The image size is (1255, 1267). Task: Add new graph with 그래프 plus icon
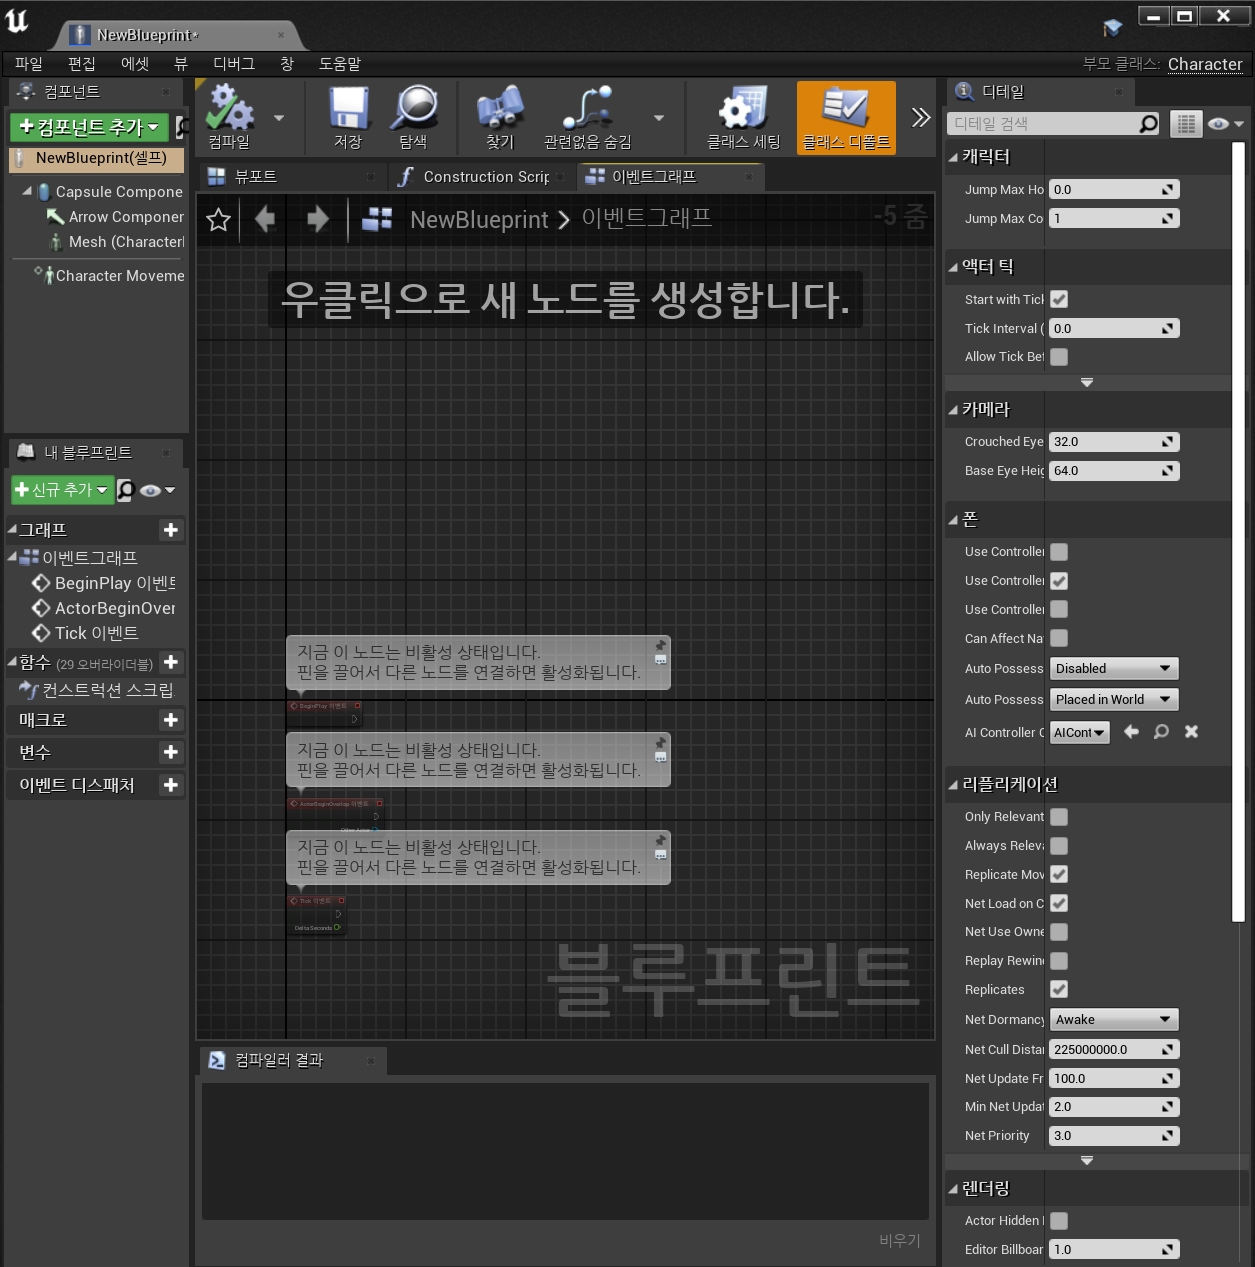point(171,530)
